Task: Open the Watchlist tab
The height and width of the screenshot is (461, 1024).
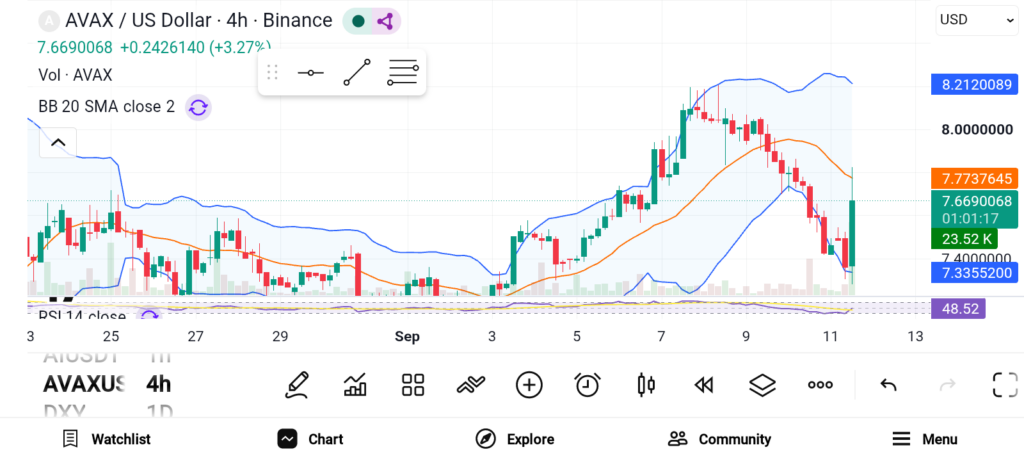Action: pos(106,439)
